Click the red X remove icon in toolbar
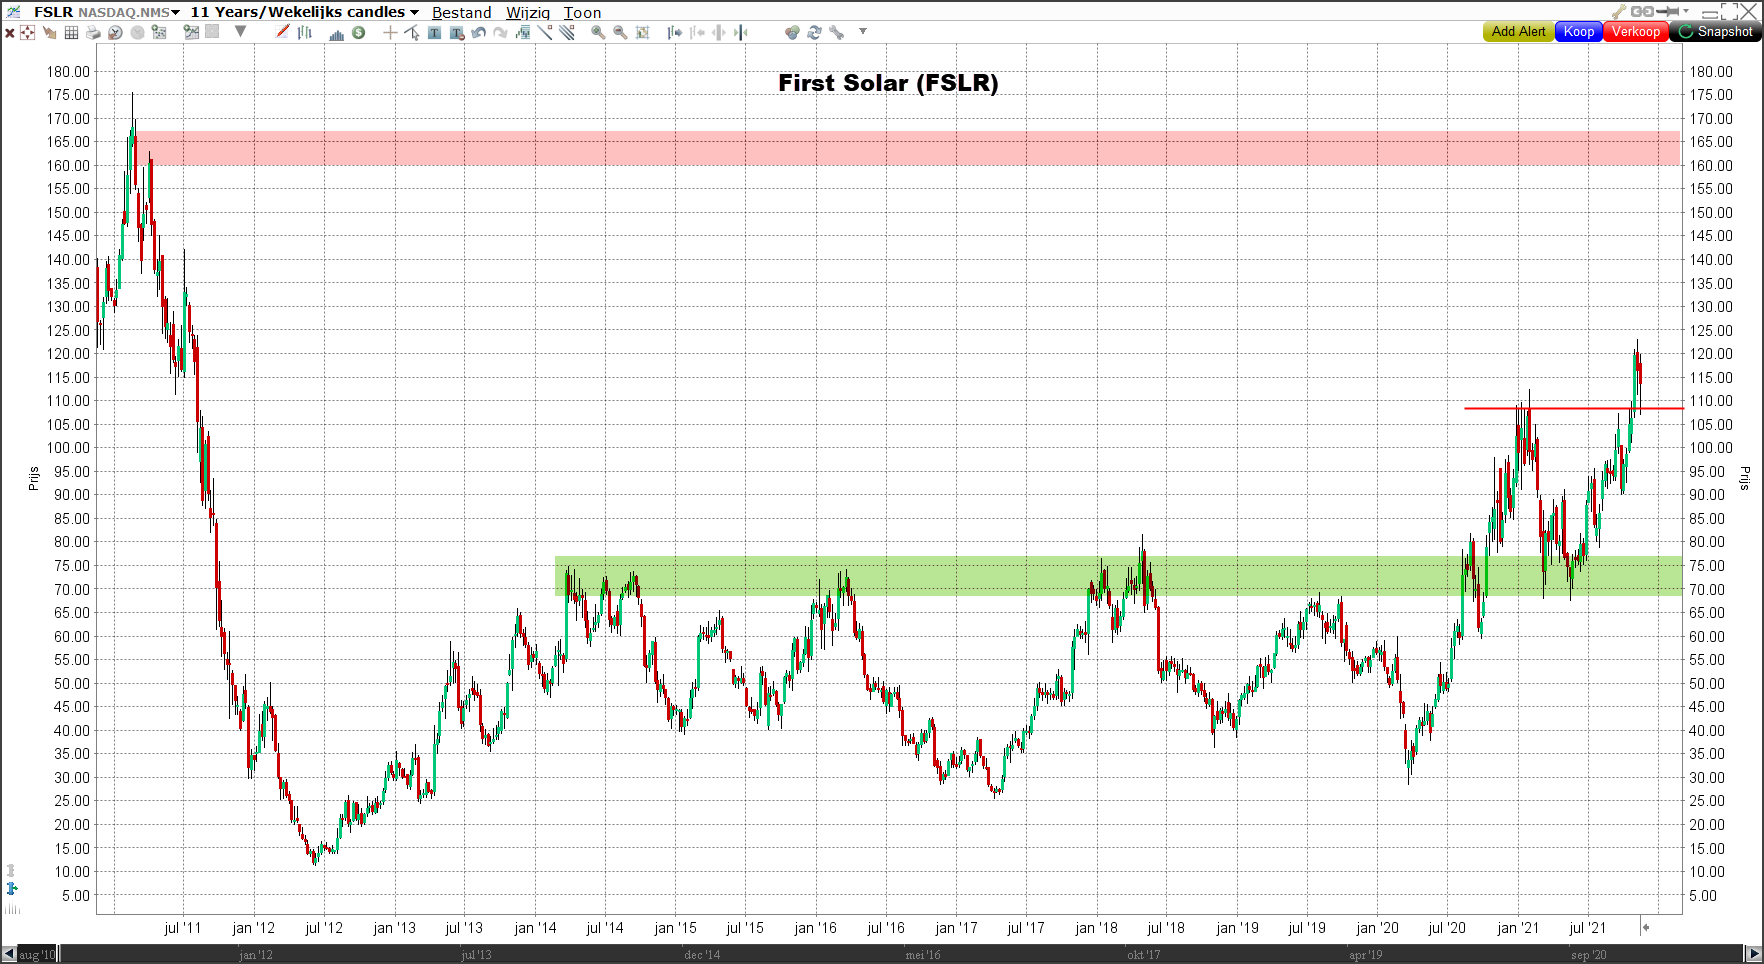Image resolution: width=1764 pixels, height=964 pixels. click(9, 32)
